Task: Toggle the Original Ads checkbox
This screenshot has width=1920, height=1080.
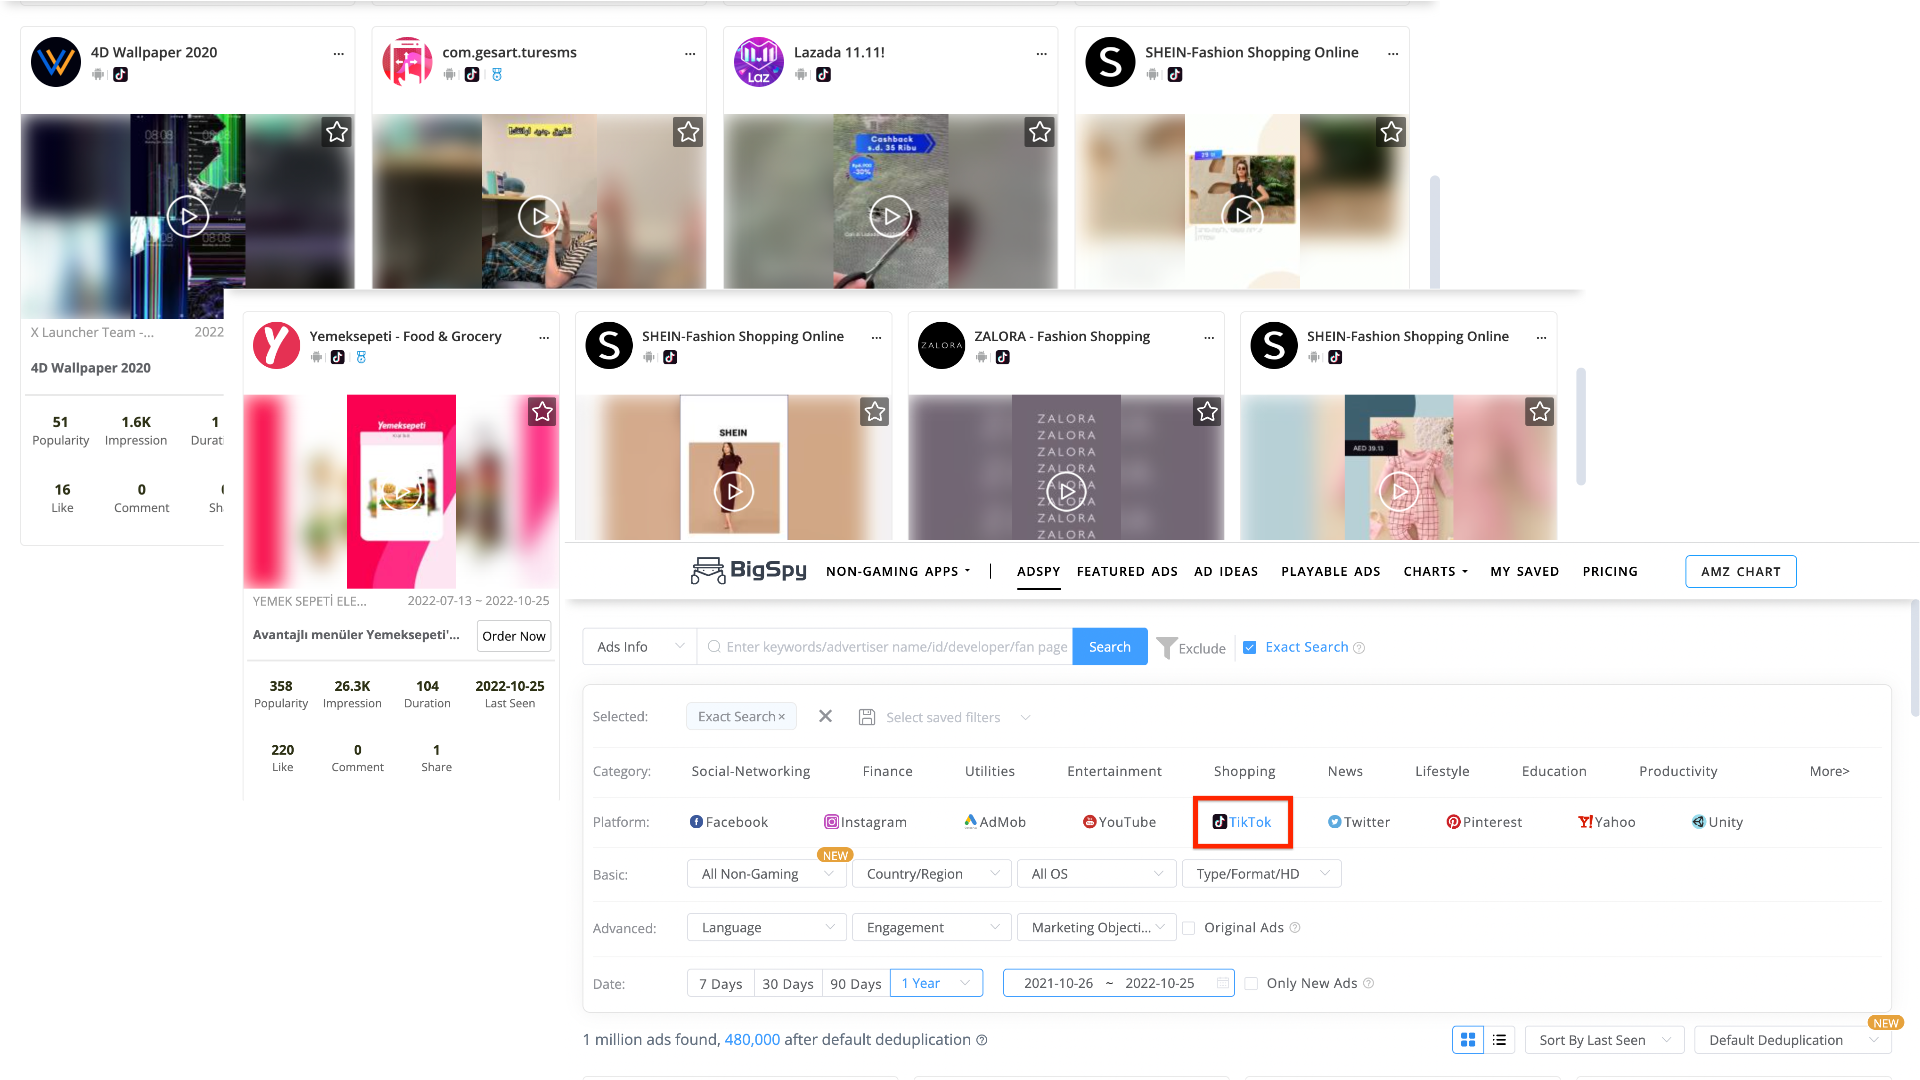Action: click(x=1188, y=928)
